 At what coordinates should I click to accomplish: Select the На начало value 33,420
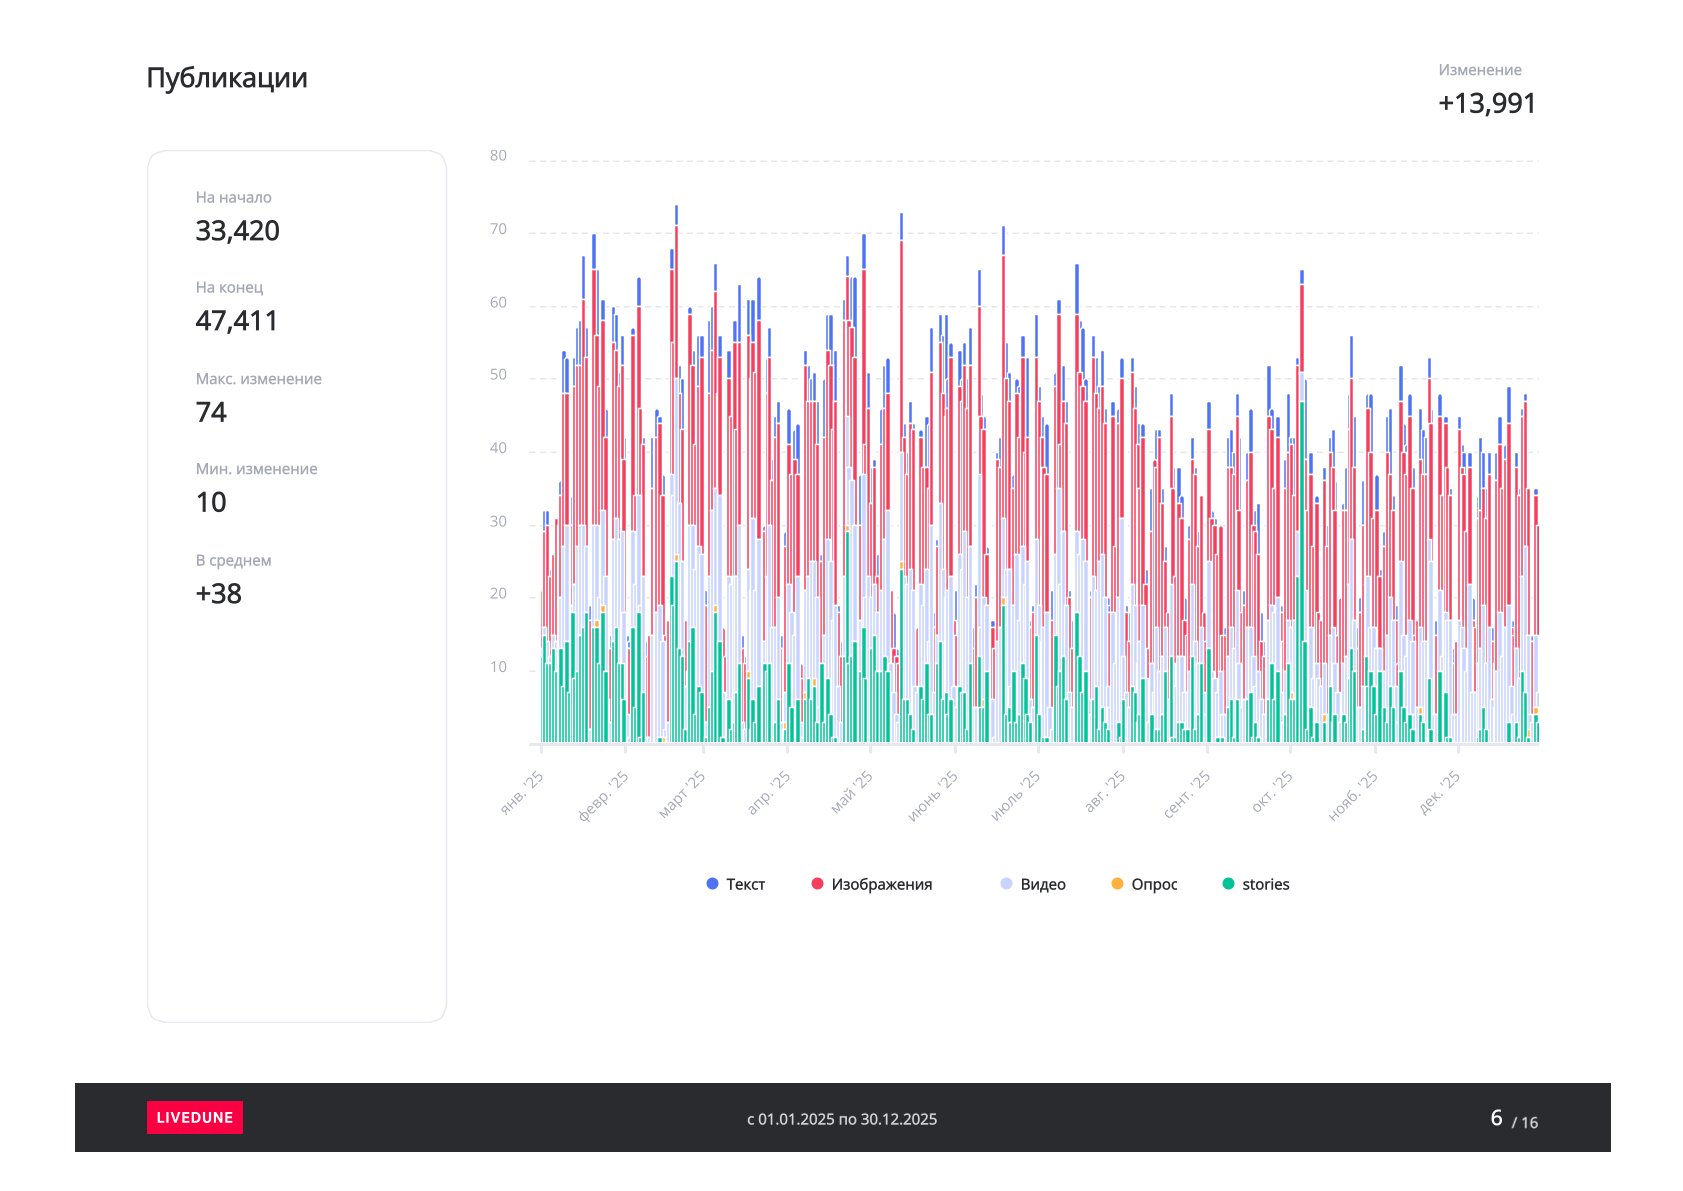(x=237, y=231)
